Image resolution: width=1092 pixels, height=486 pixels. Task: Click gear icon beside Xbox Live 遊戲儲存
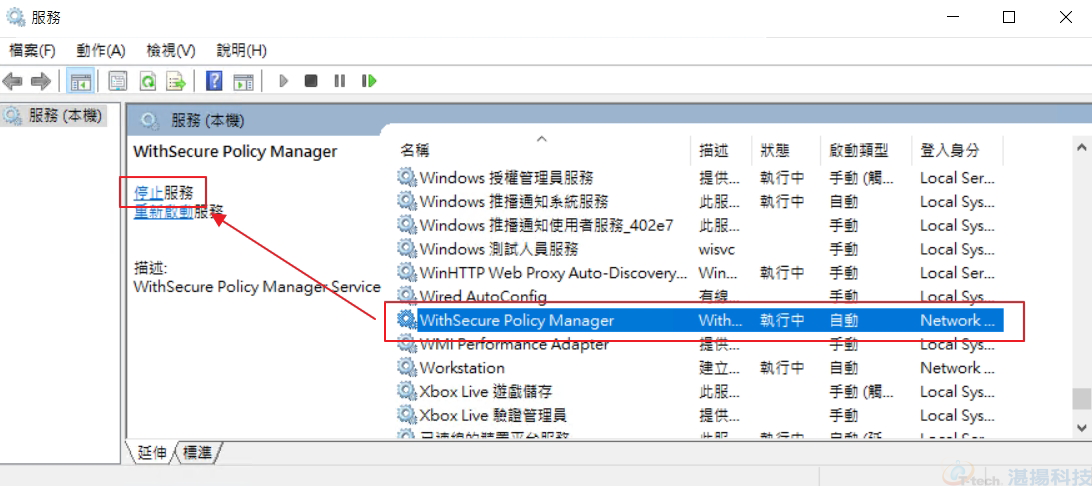coord(406,391)
